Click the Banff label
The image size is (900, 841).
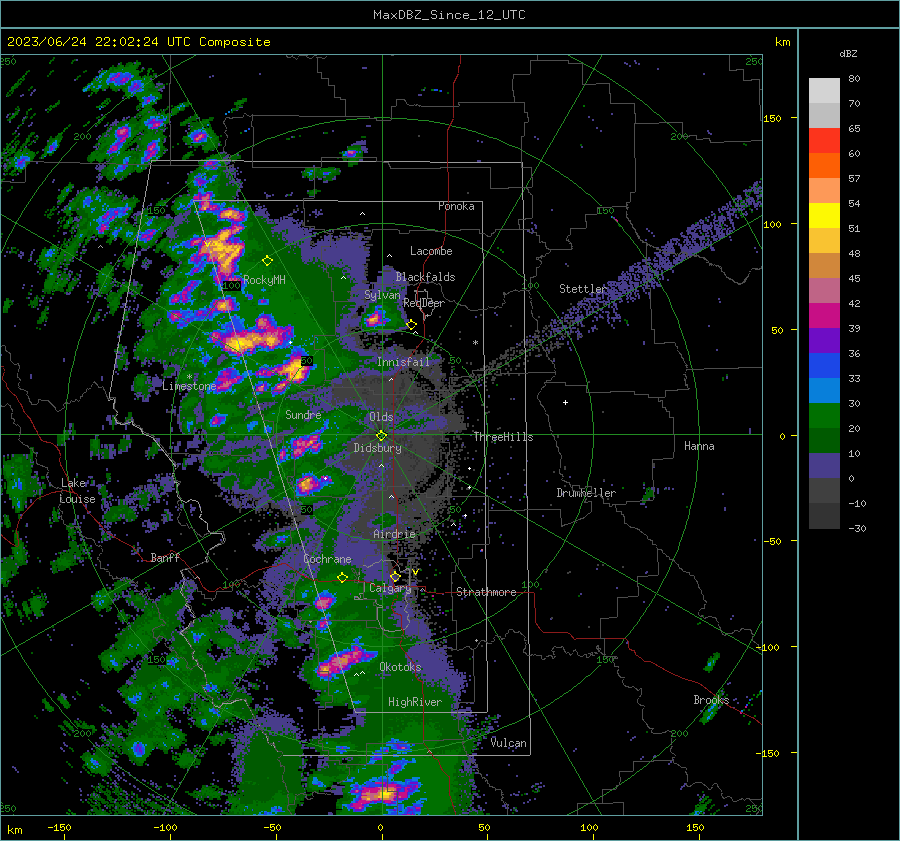(x=165, y=557)
